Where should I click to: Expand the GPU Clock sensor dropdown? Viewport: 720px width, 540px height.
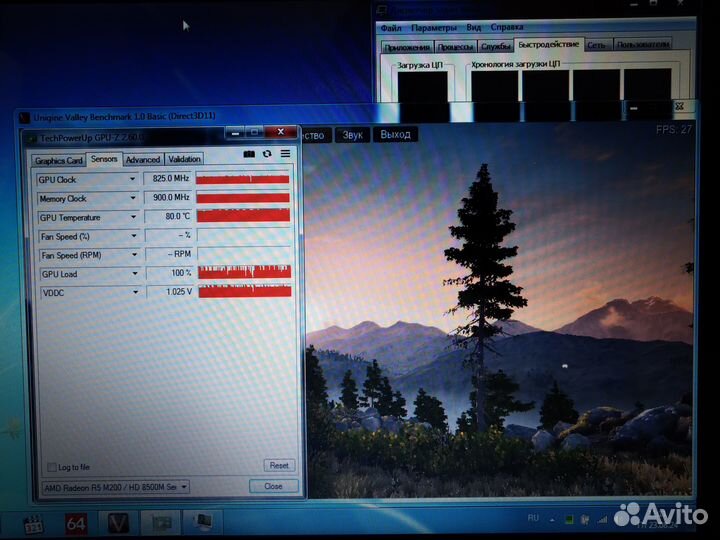click(x=133, y=180)
